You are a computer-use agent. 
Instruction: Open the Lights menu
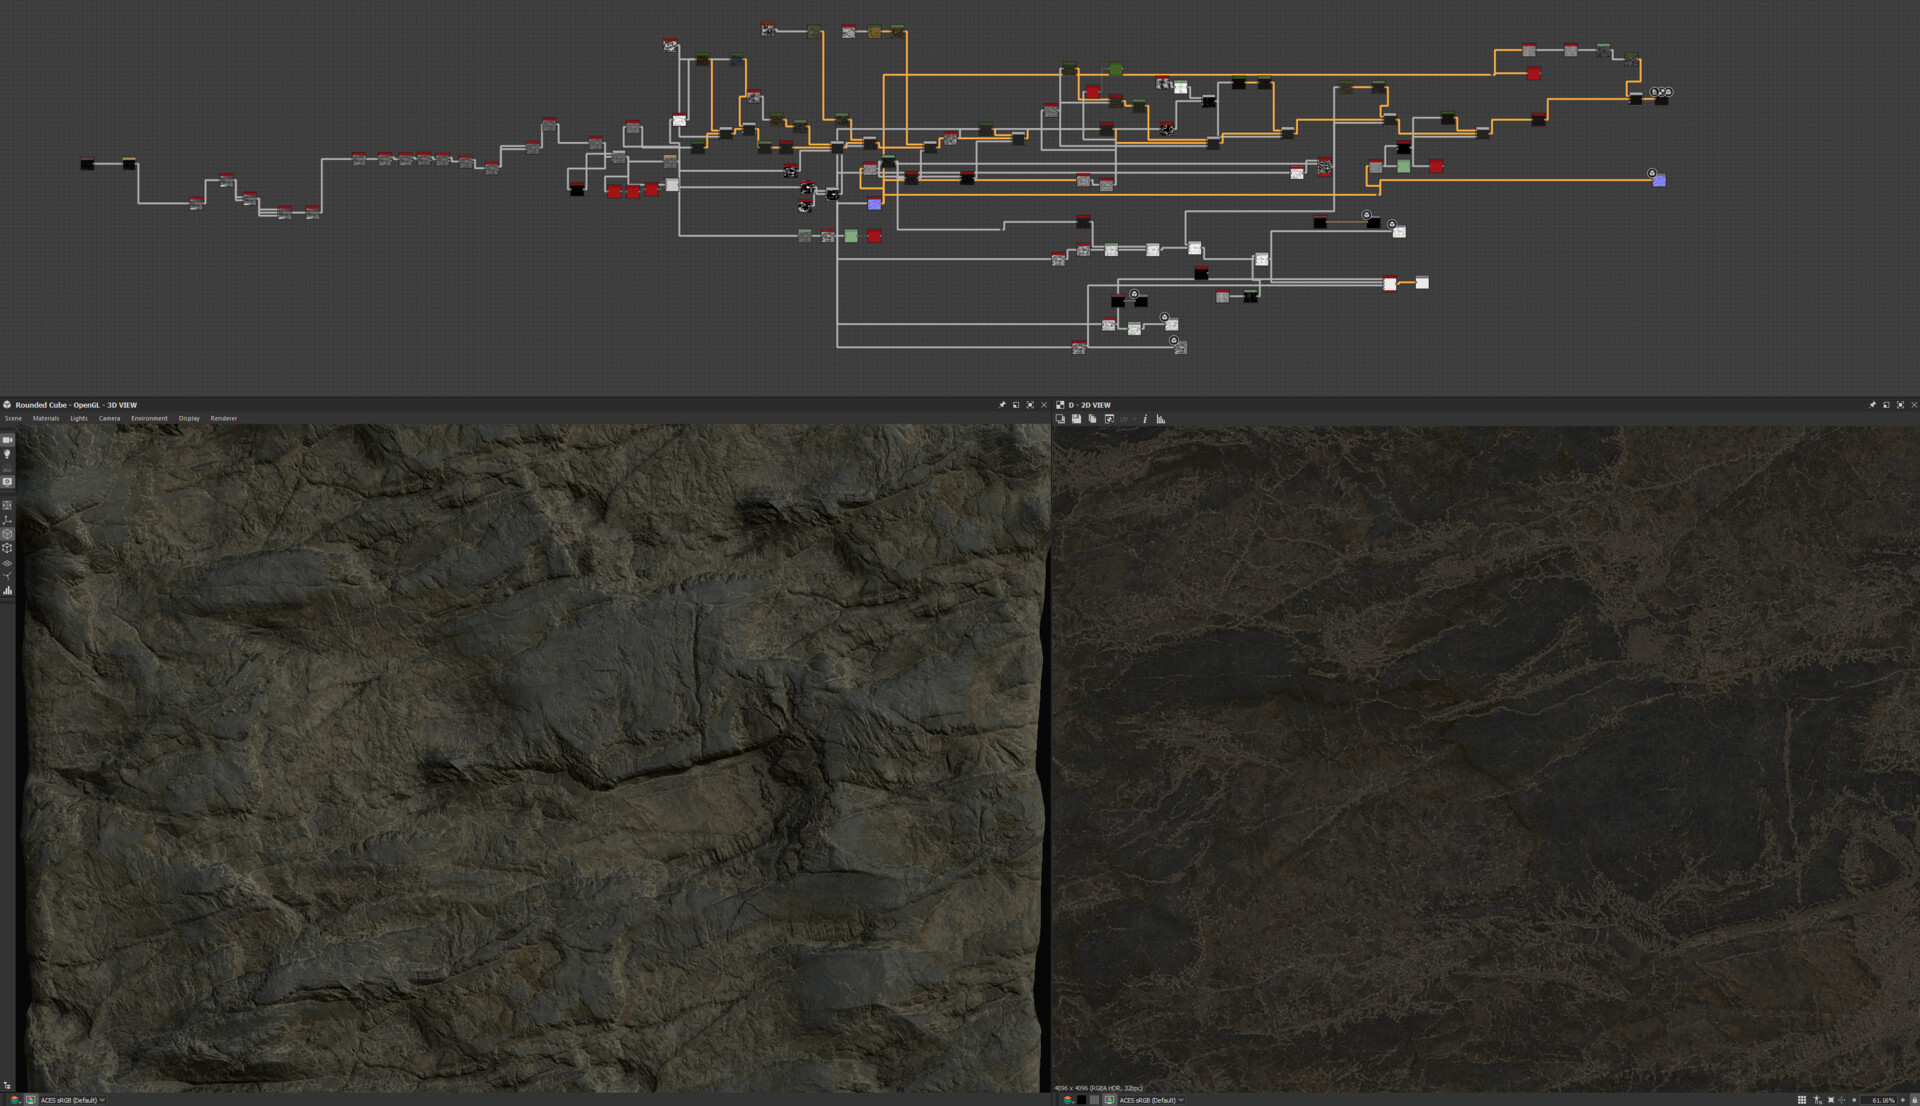click(79, 418)
